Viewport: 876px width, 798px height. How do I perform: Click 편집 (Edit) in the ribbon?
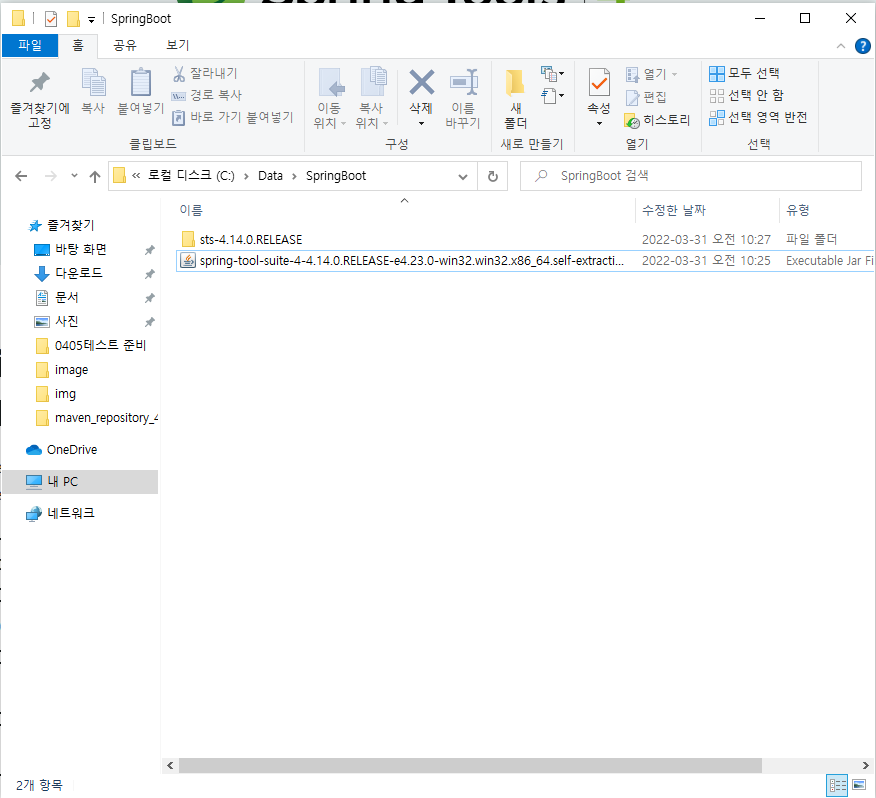(x=646, y=97)
